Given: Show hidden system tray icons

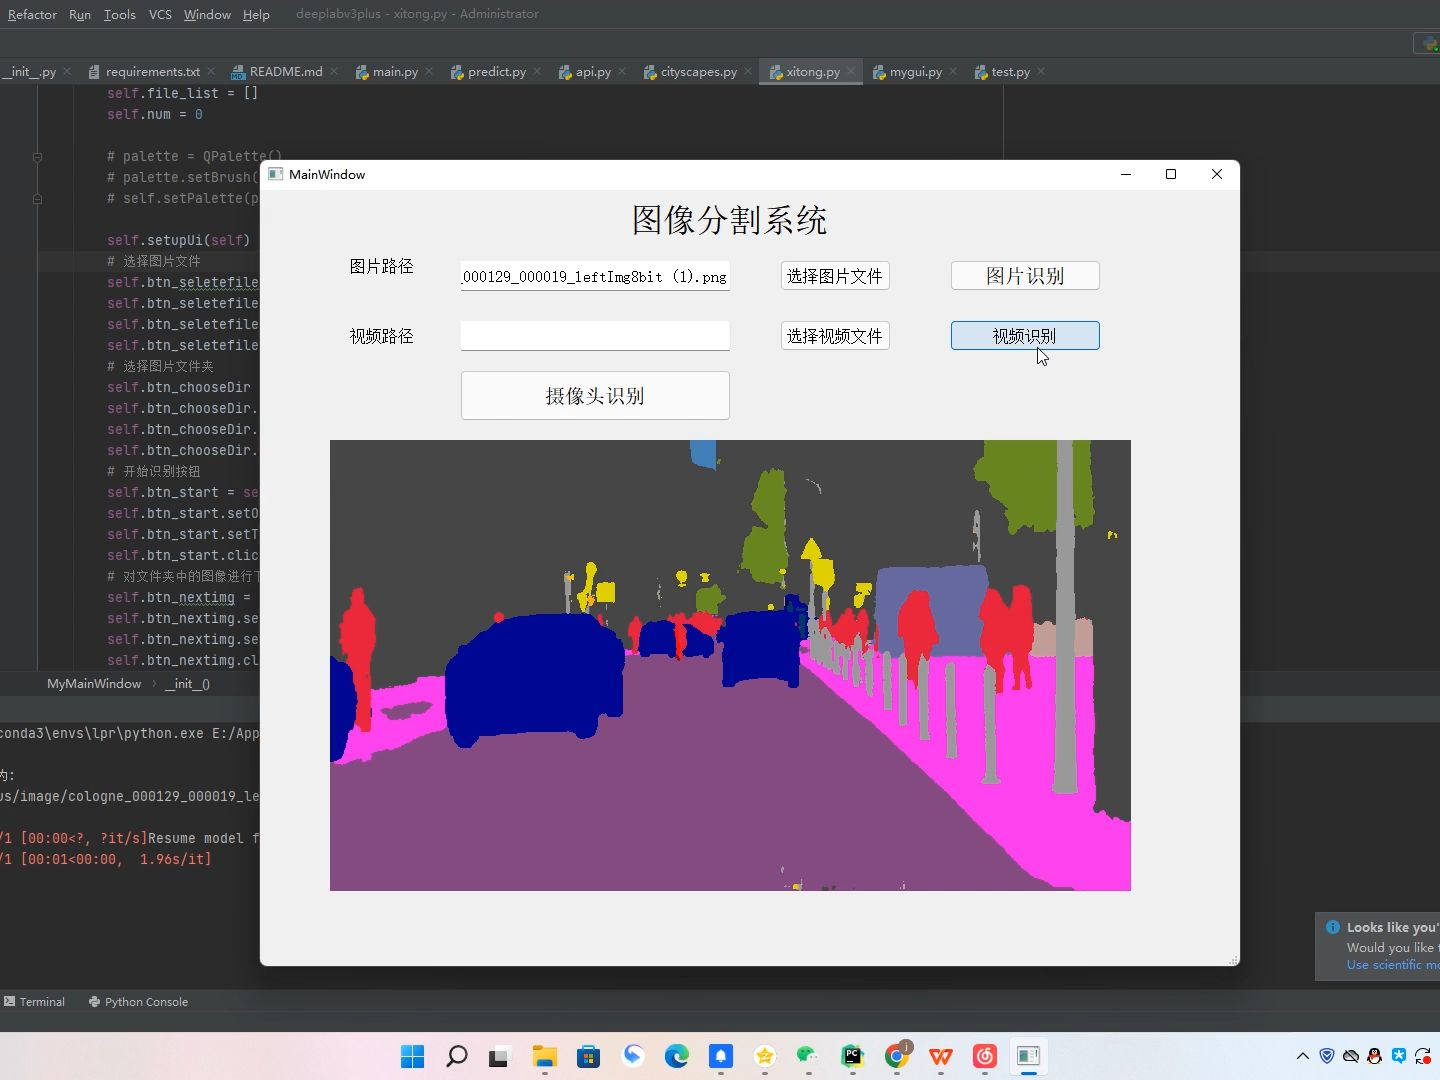Looking at the screenshot, I should pyautogui.click(x=1302, y=1056).
